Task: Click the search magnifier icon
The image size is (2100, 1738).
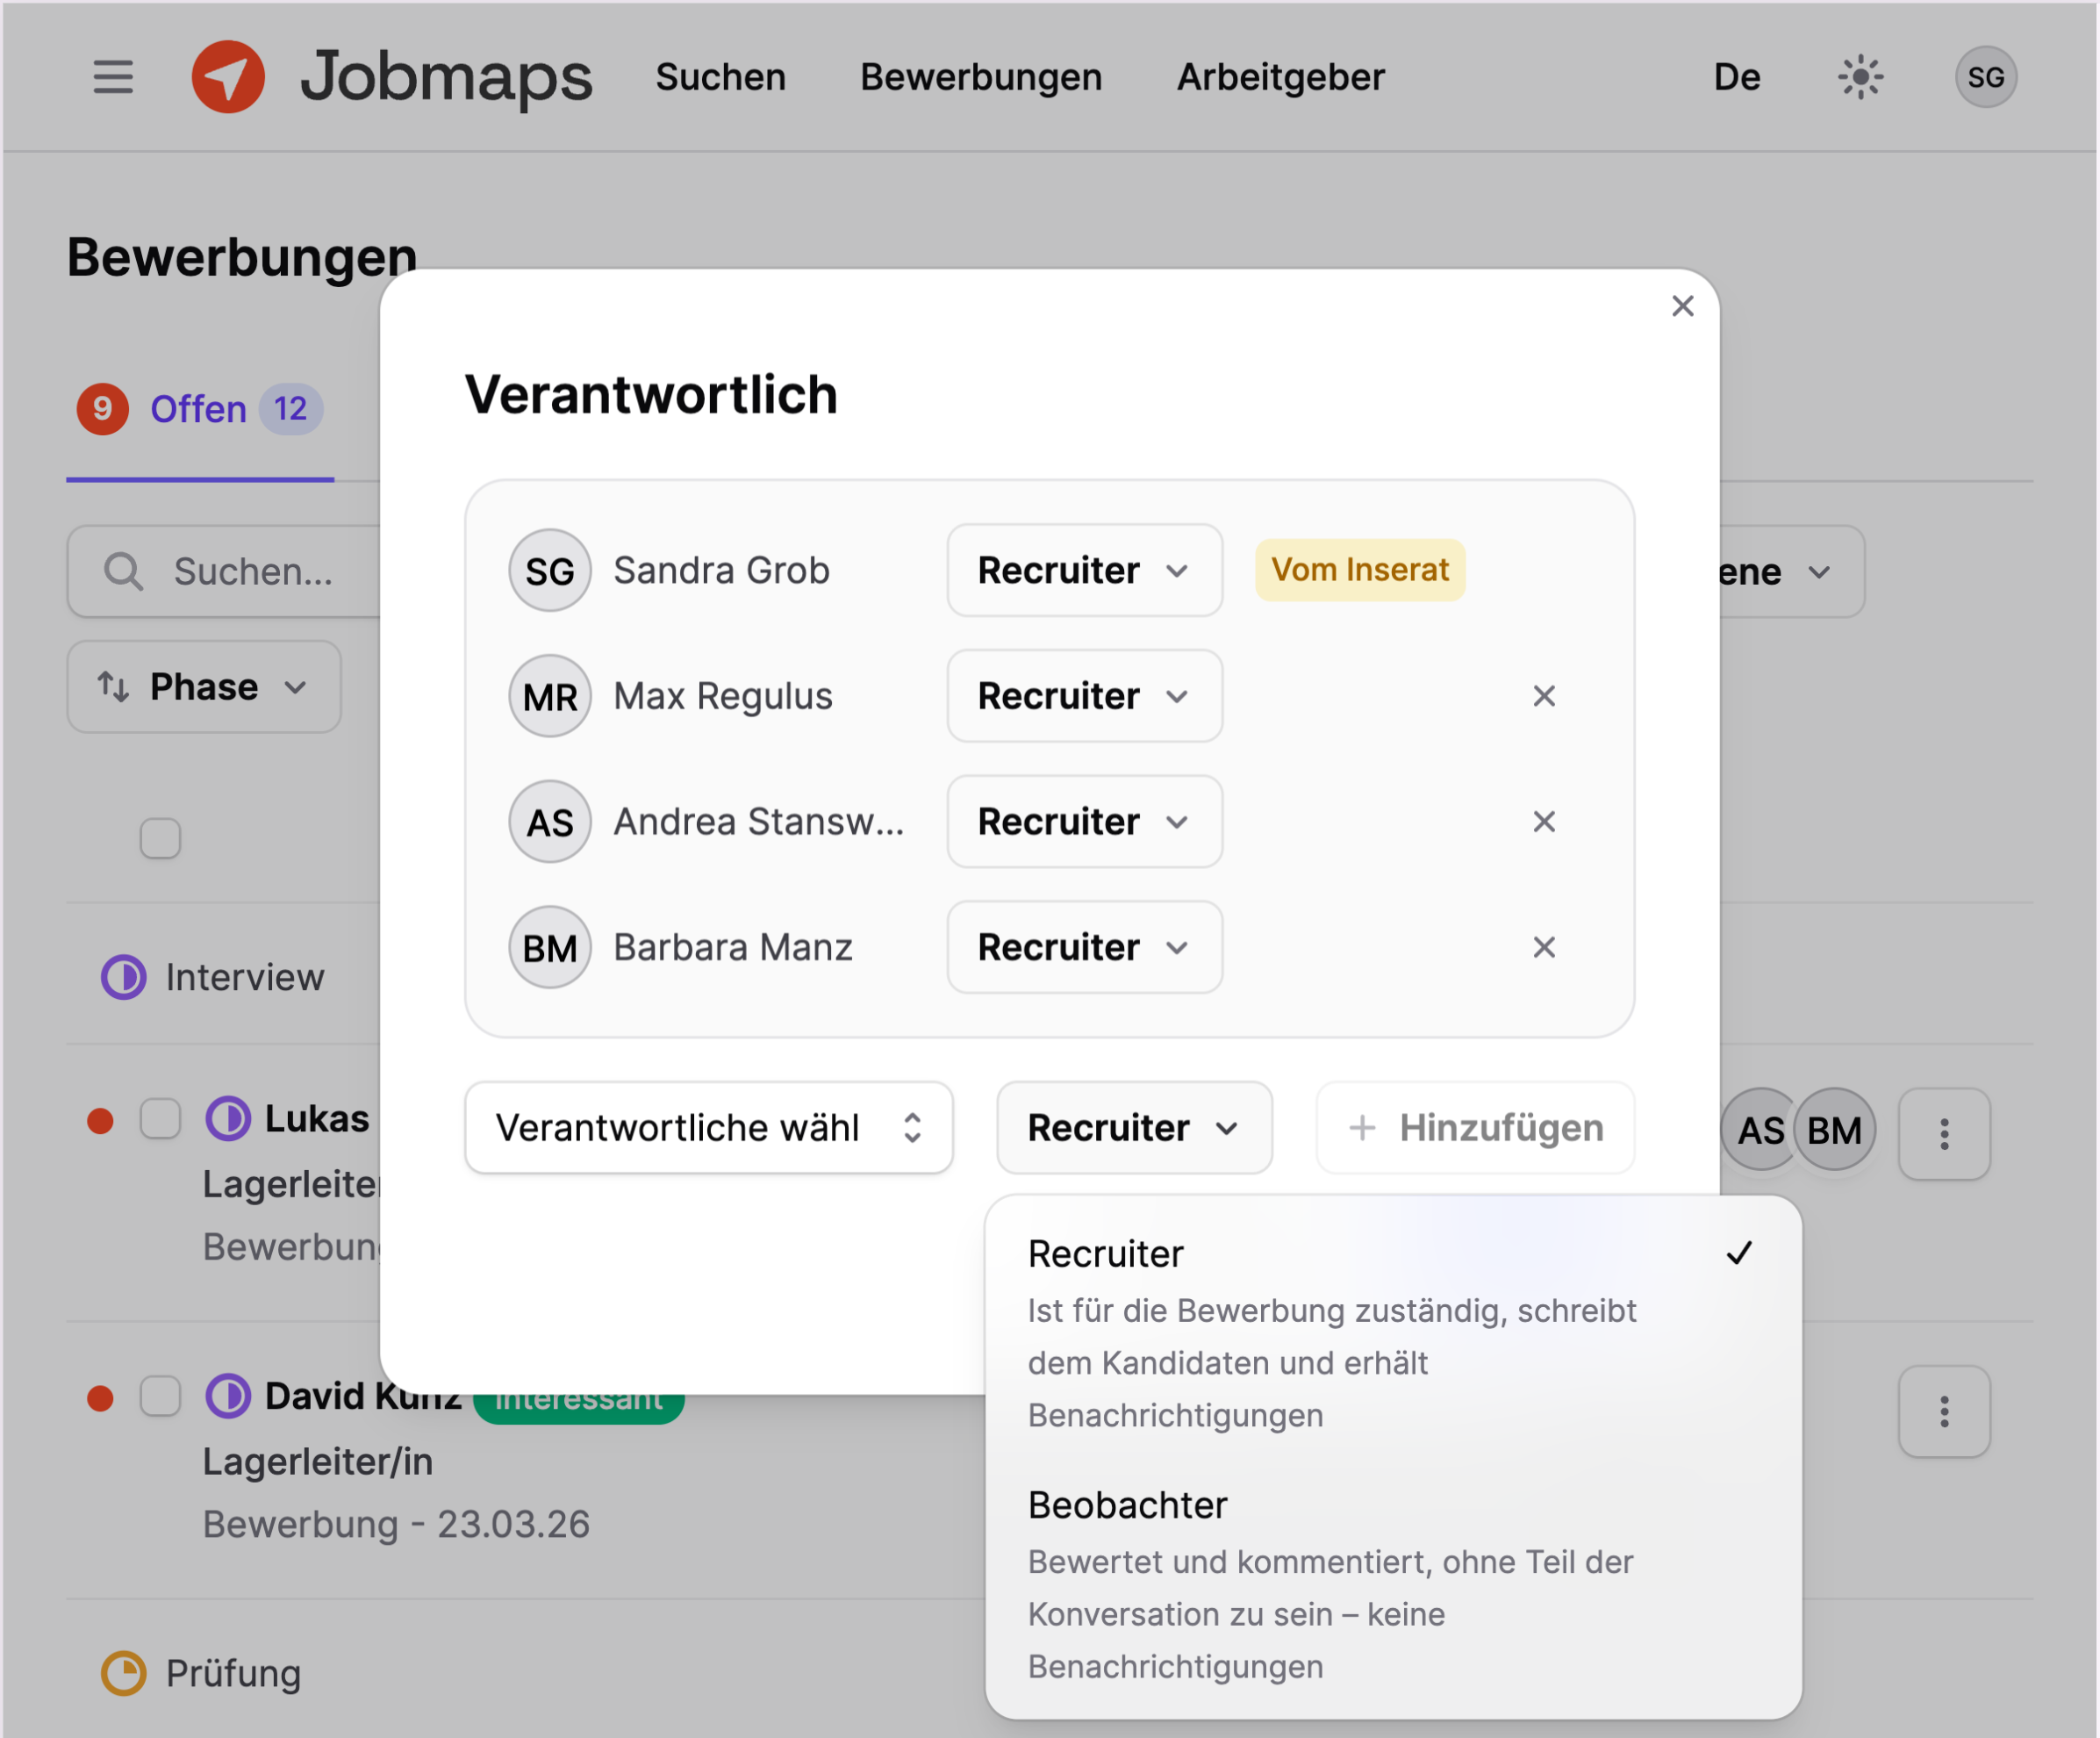Action: pyautogui.click(x=124, y=572)
